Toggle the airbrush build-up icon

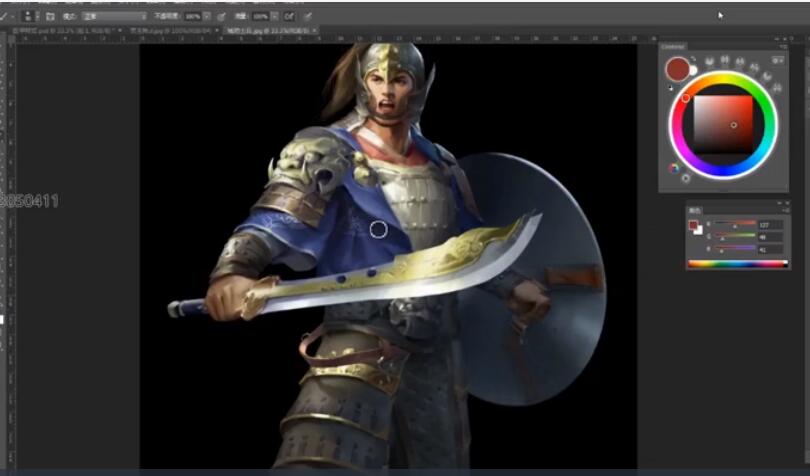pyautogui.click(x=289, y=17)
